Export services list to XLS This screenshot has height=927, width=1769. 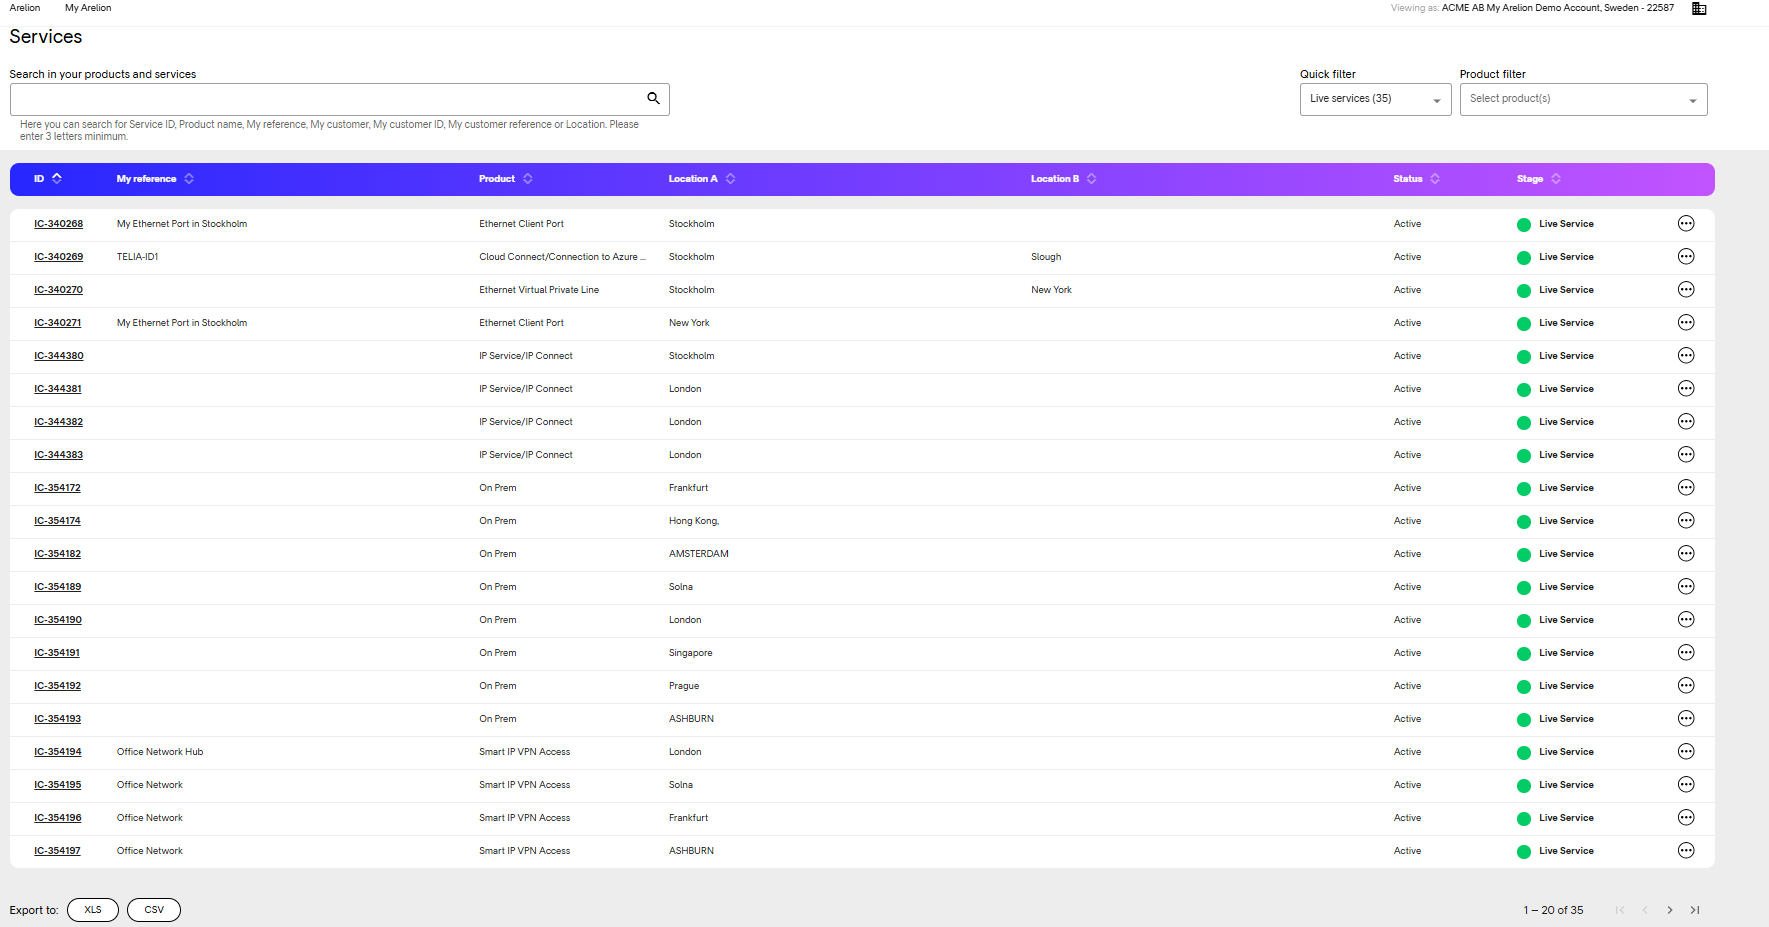(x=93, y=910)
